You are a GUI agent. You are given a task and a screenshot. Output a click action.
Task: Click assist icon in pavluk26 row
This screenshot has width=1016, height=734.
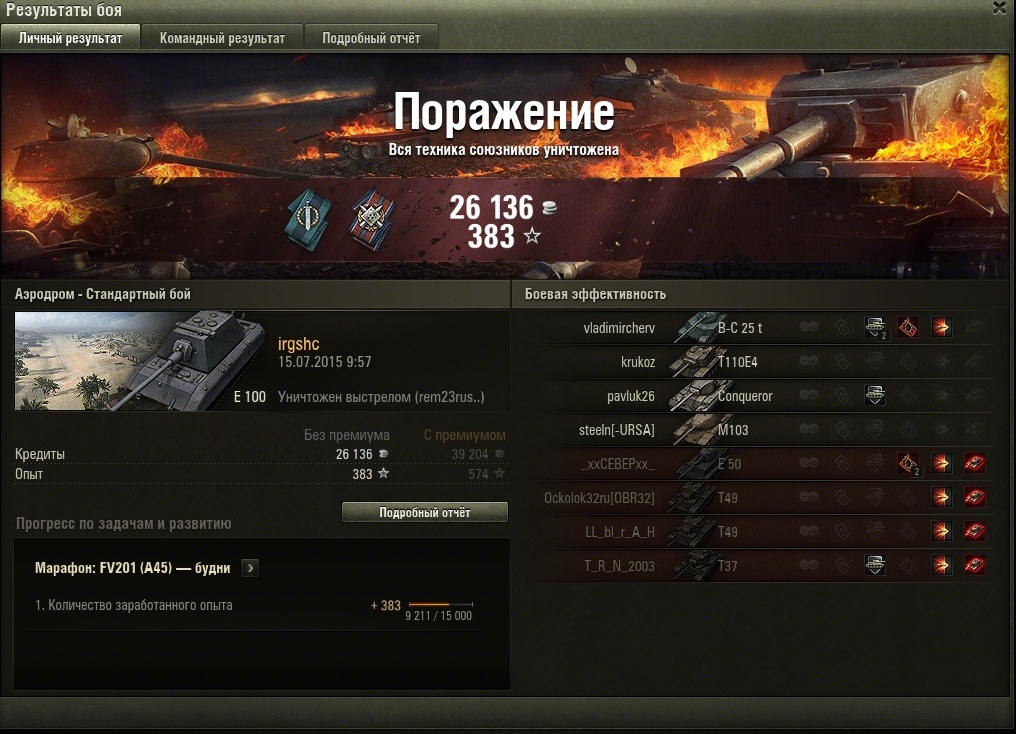(875, 395)
